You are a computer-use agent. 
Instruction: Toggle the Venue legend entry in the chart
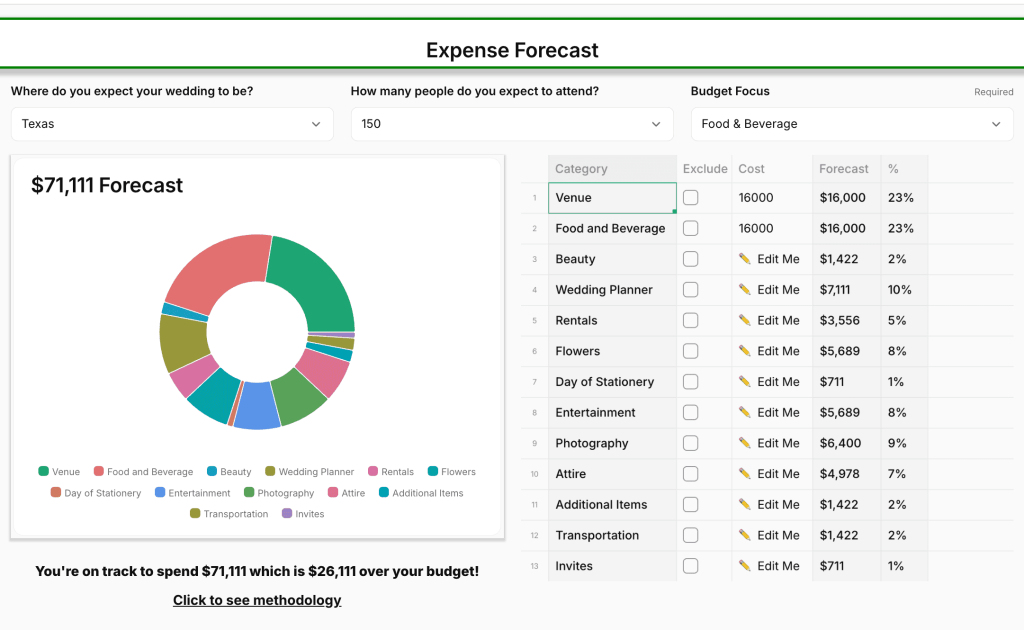[x=59, y=472]
